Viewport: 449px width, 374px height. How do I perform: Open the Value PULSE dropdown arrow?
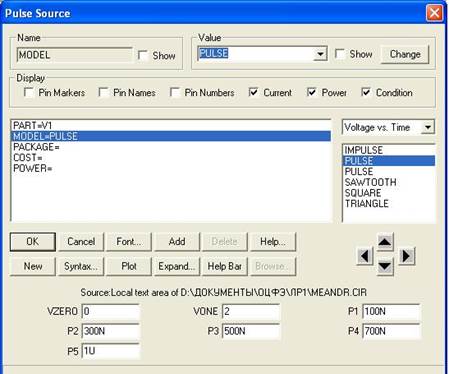click(x=320, y=54)
